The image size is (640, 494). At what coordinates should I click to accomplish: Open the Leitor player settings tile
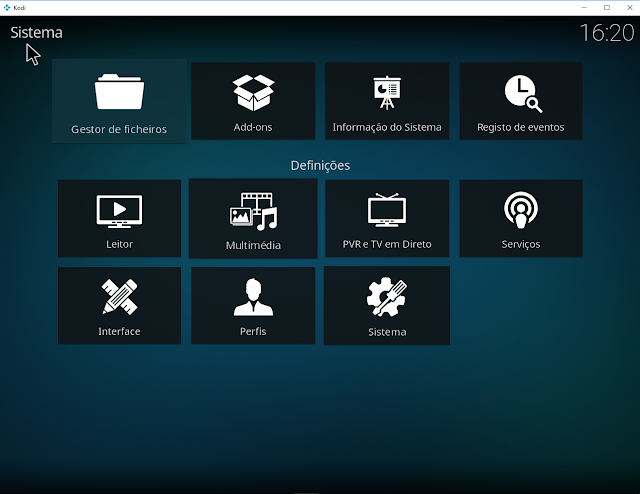coord(119,218)
